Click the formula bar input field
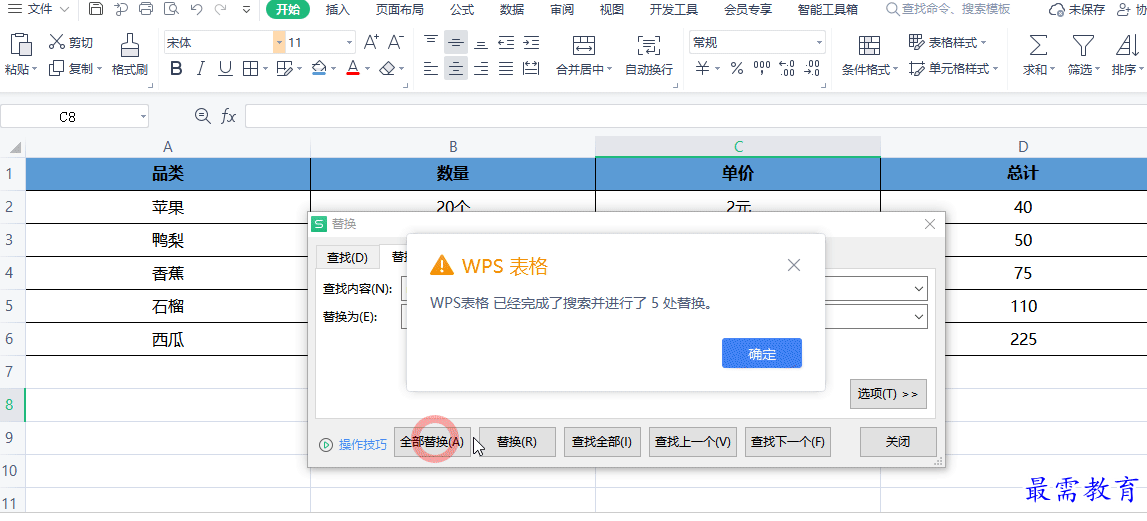Image resolution: width=1147 pixels, height=521 pixels. (x=696, y=116)
